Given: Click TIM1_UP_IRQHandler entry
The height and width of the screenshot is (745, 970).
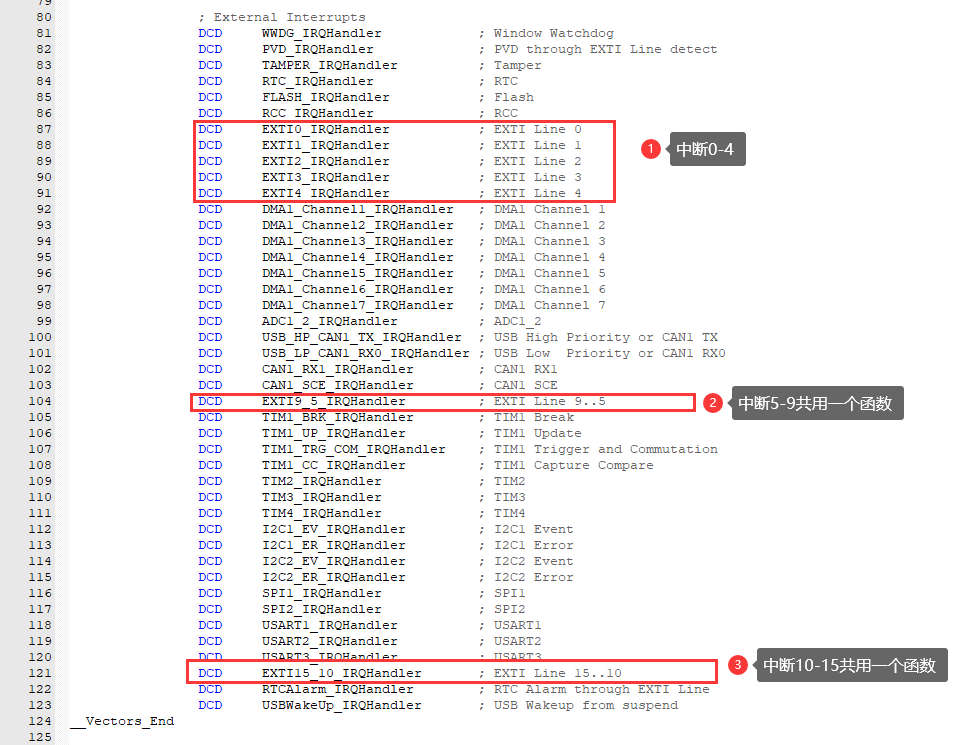Looking at the screenshot, I should pos(333,434).
